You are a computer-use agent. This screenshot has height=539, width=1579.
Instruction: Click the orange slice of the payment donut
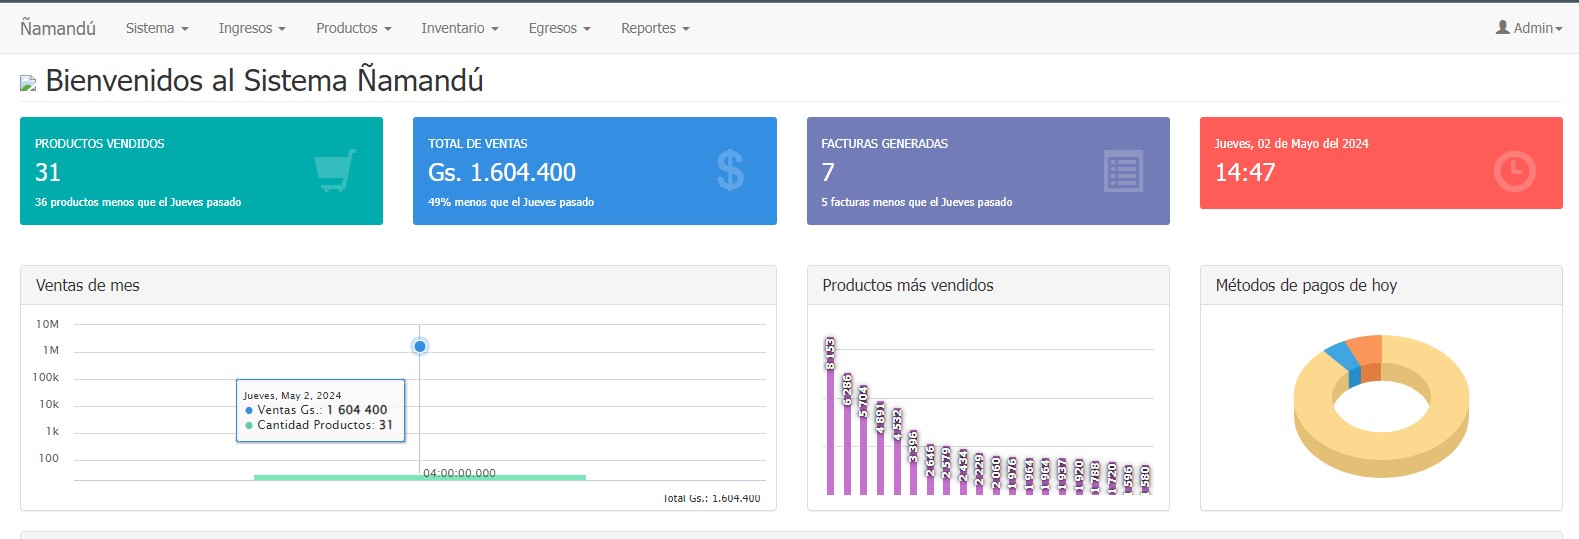click(1366, 349)
